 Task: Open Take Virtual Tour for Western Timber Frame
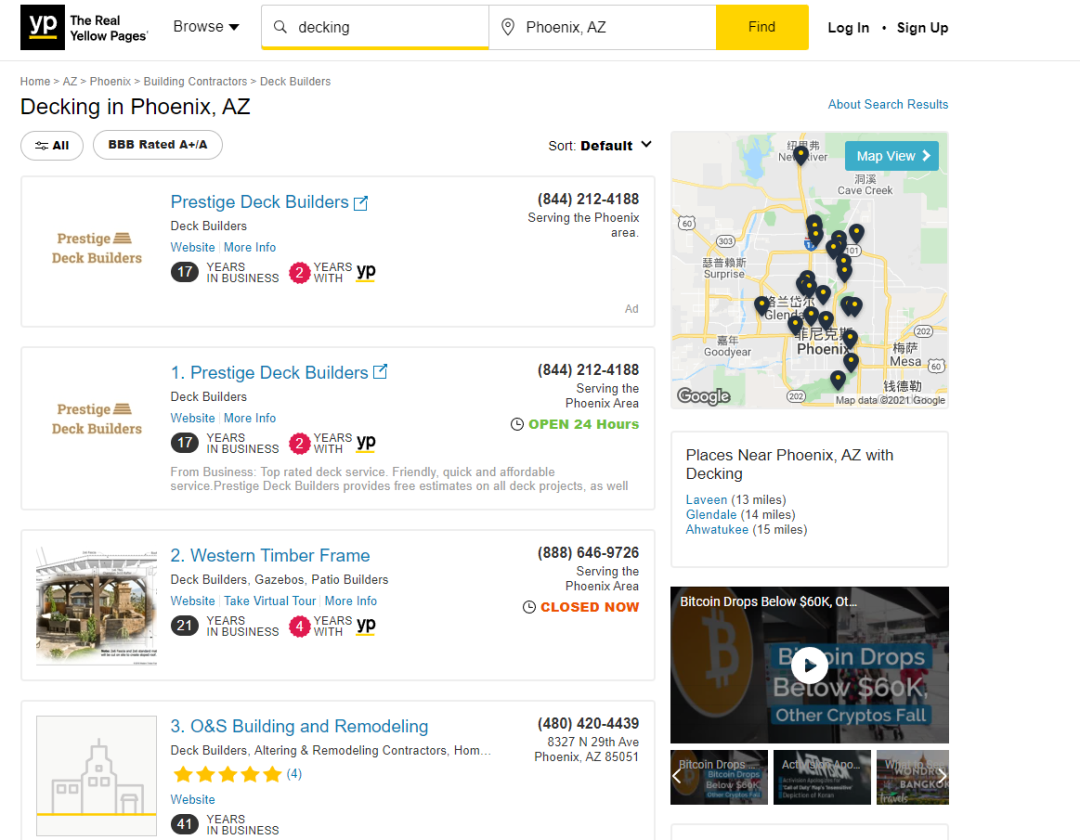(x=270, y=601)
